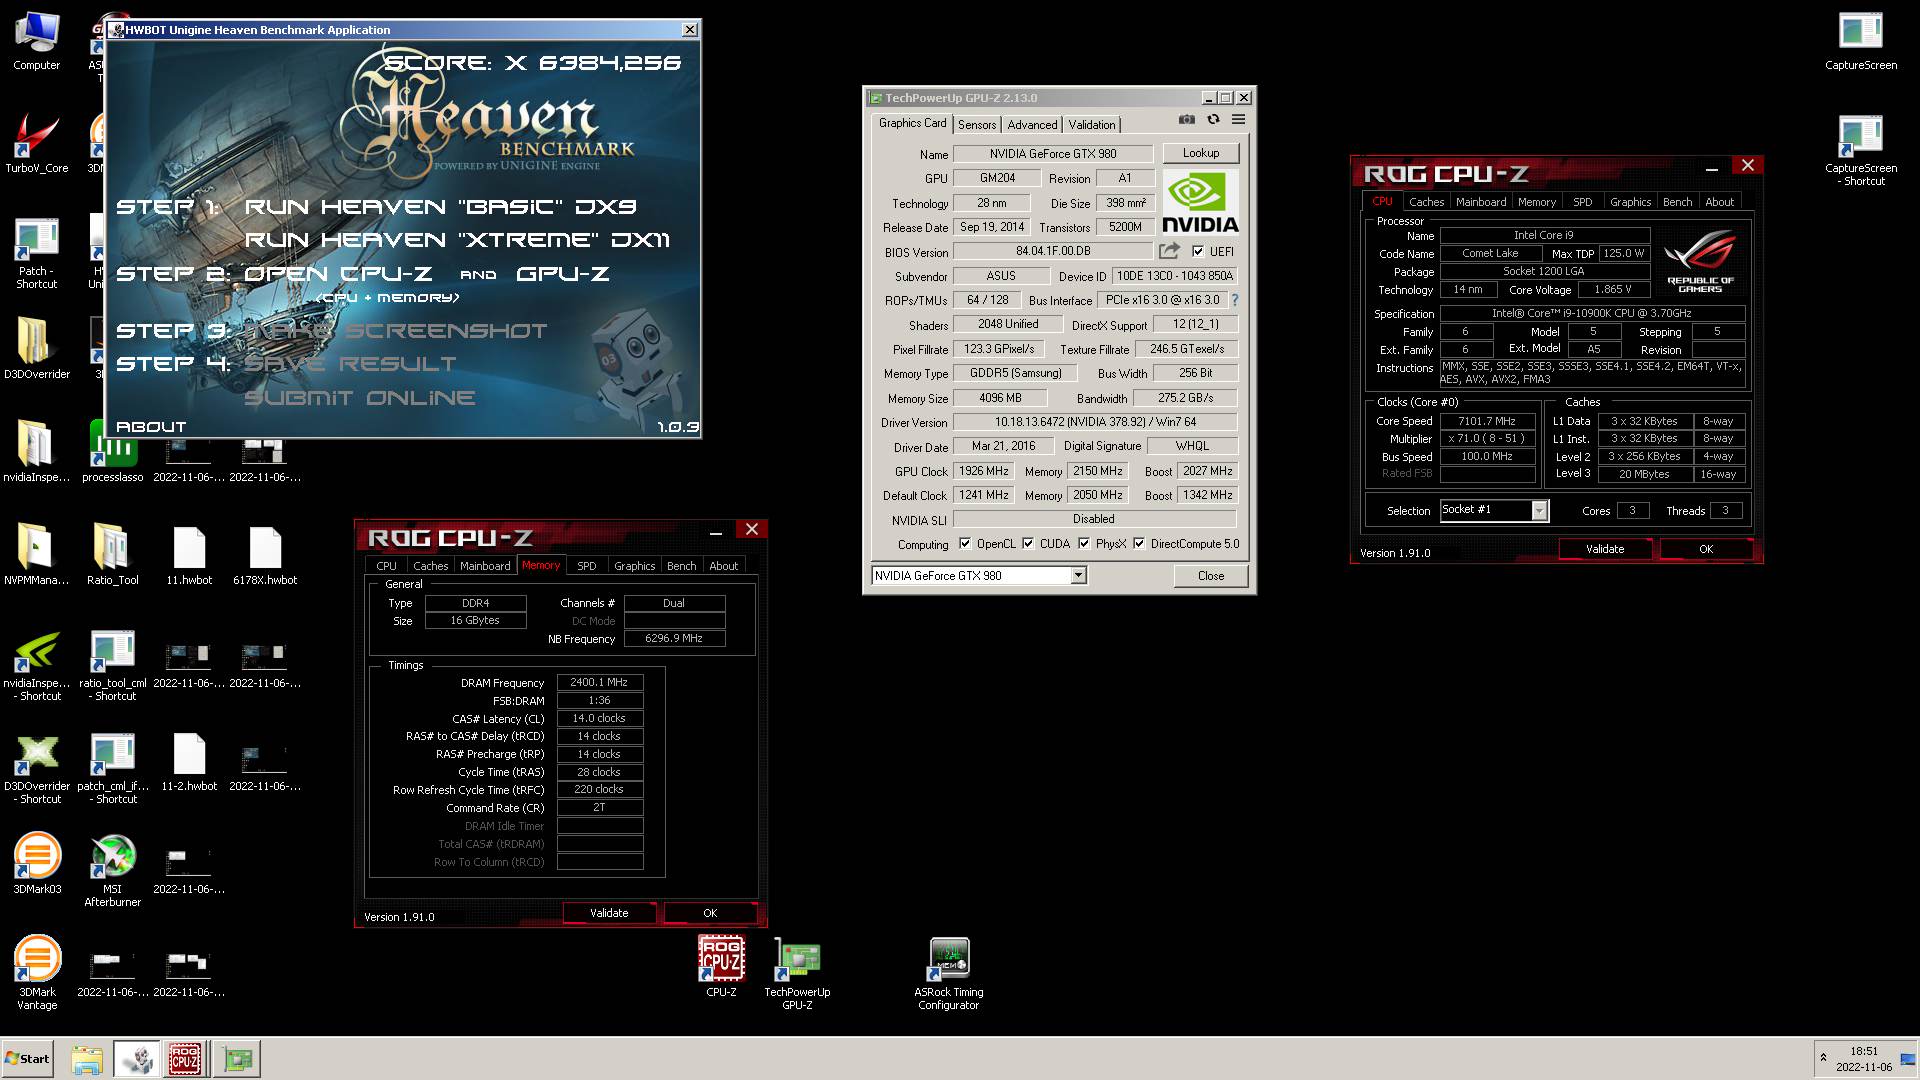1920x1080 pixels.
Task: Open the CPU-Z desktop shortcut
Action: tap(721, 966)
